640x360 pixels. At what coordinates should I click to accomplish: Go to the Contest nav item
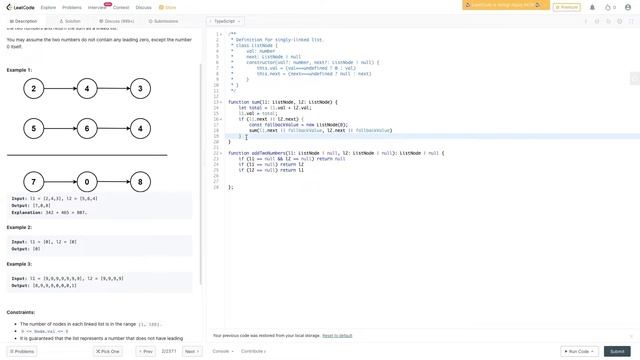pos(121,8)
